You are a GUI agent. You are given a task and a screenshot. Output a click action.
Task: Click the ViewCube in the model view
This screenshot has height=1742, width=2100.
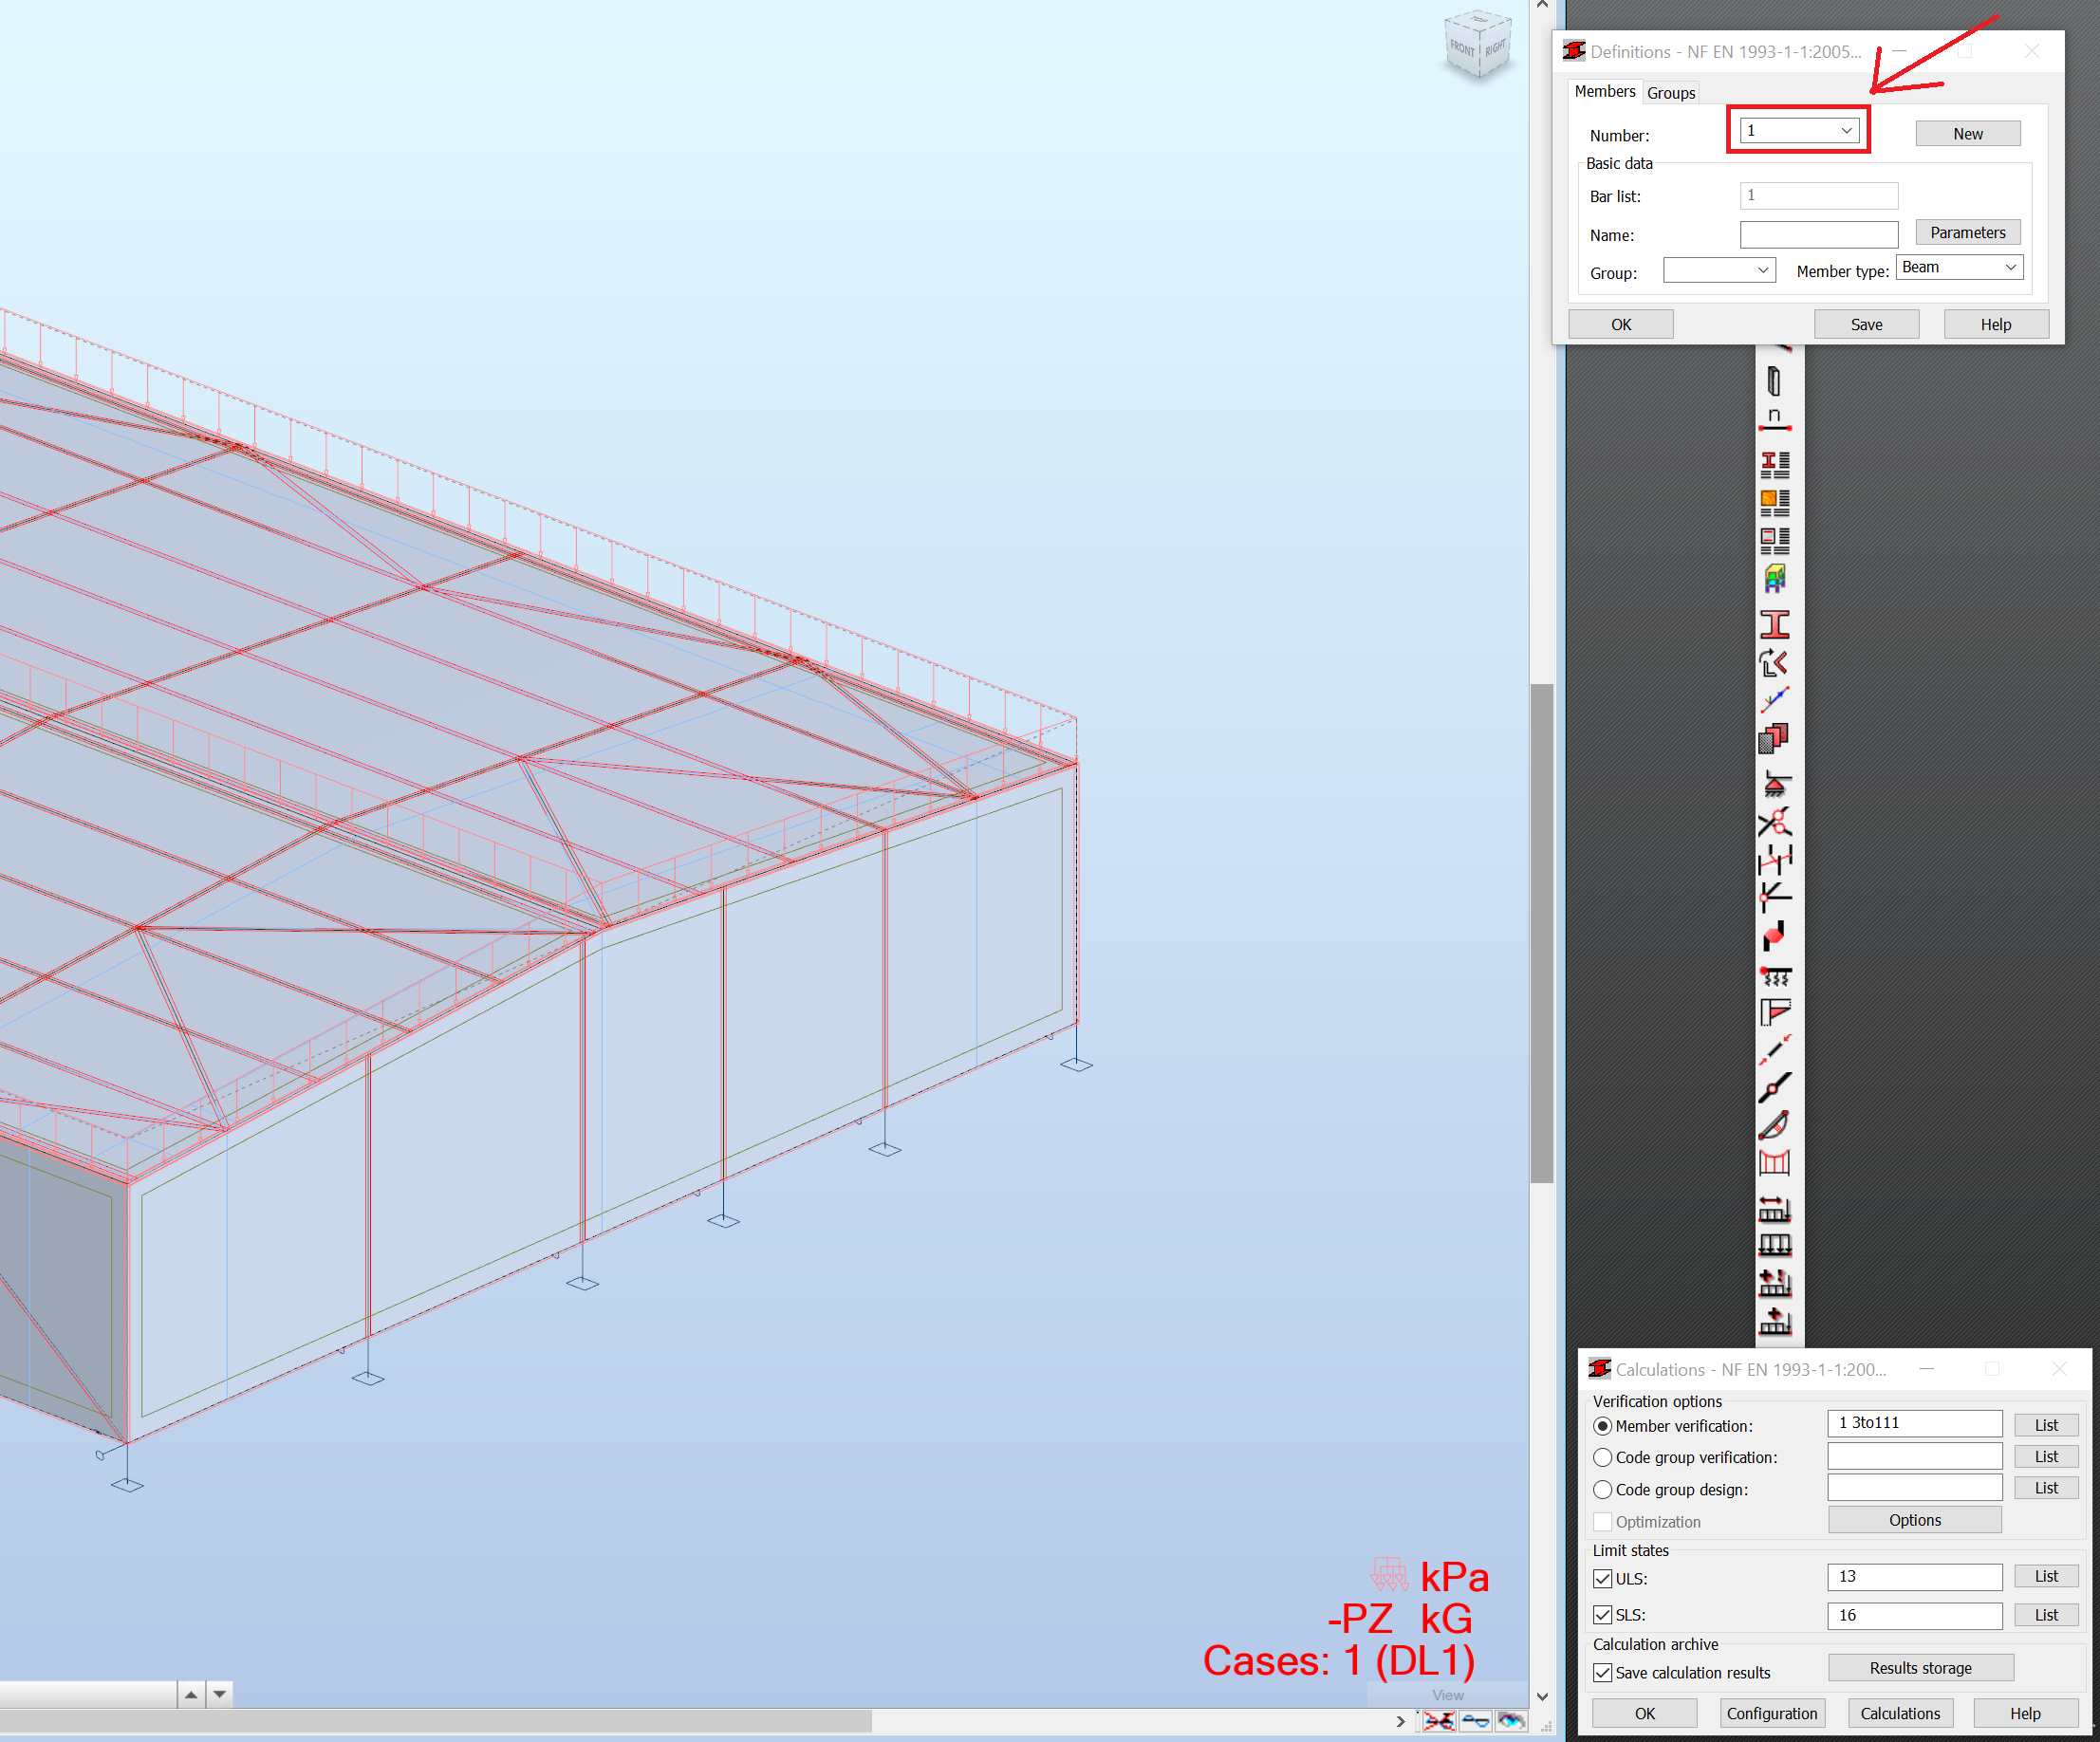tap(1478, 45)
